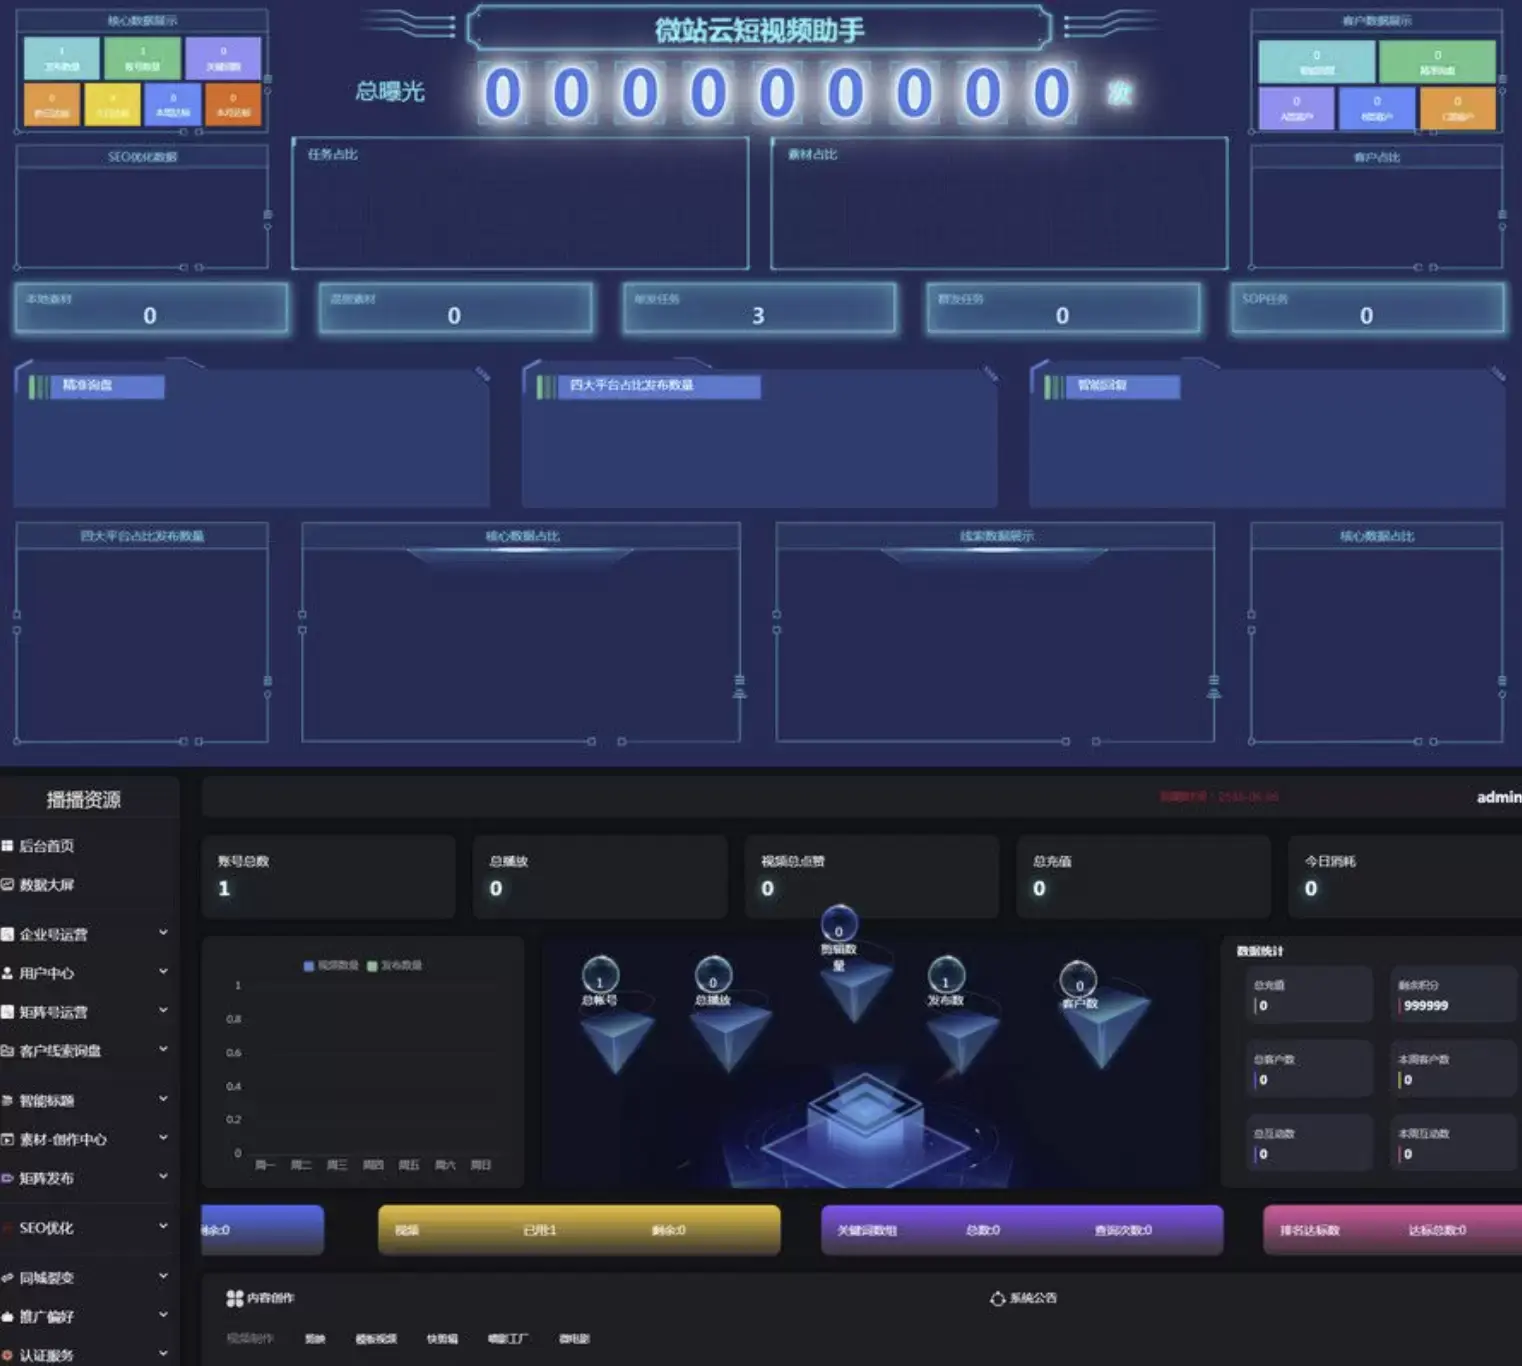The image size is (1522, 1366).
Task: Switch to the 模板视频 tab
Action: tap(376, 1339)
